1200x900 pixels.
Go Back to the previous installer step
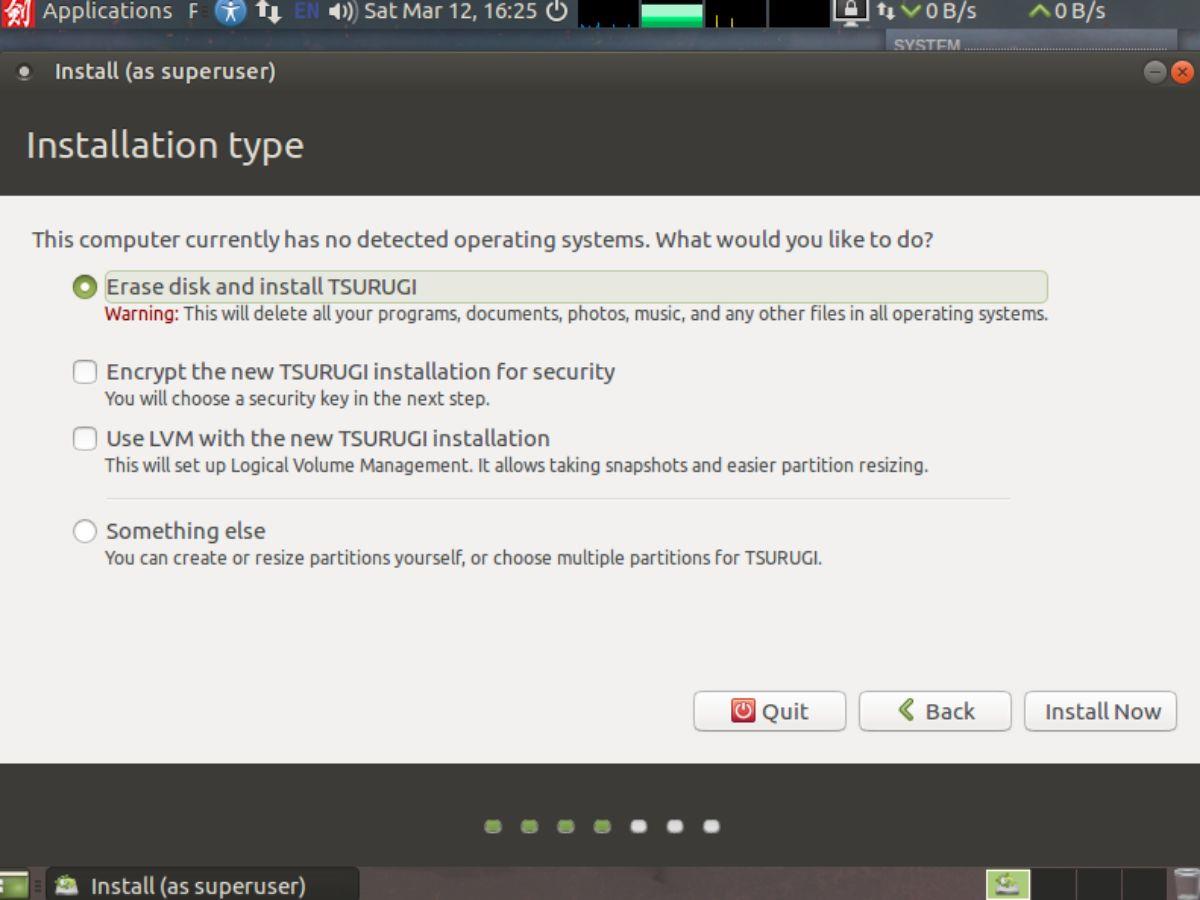coord(934,711)
